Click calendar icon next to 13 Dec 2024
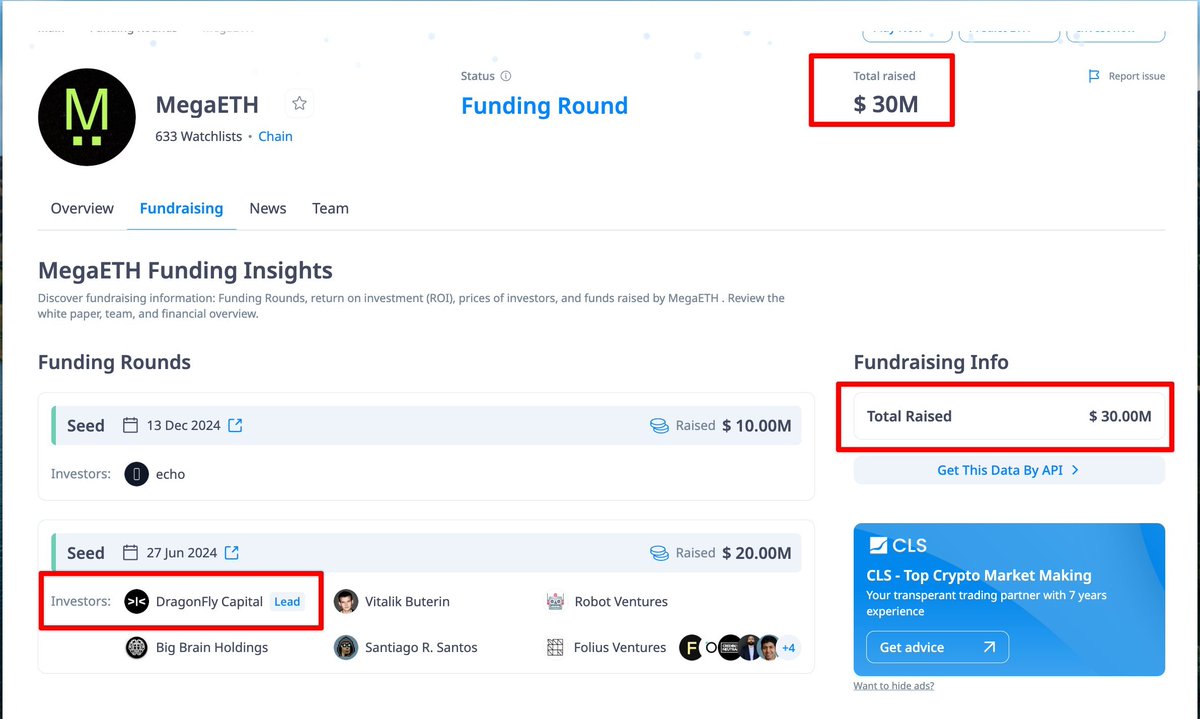Image resolution: width=1200 pixels, height=719 pixels. 130,425
